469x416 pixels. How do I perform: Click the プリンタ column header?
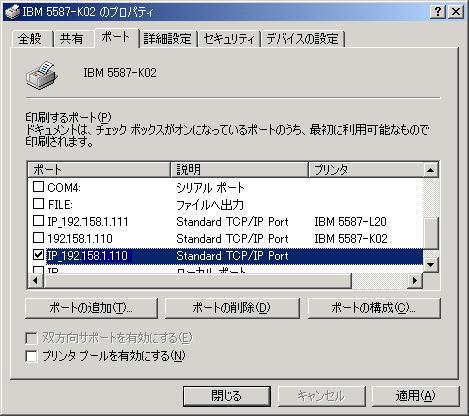366,170
